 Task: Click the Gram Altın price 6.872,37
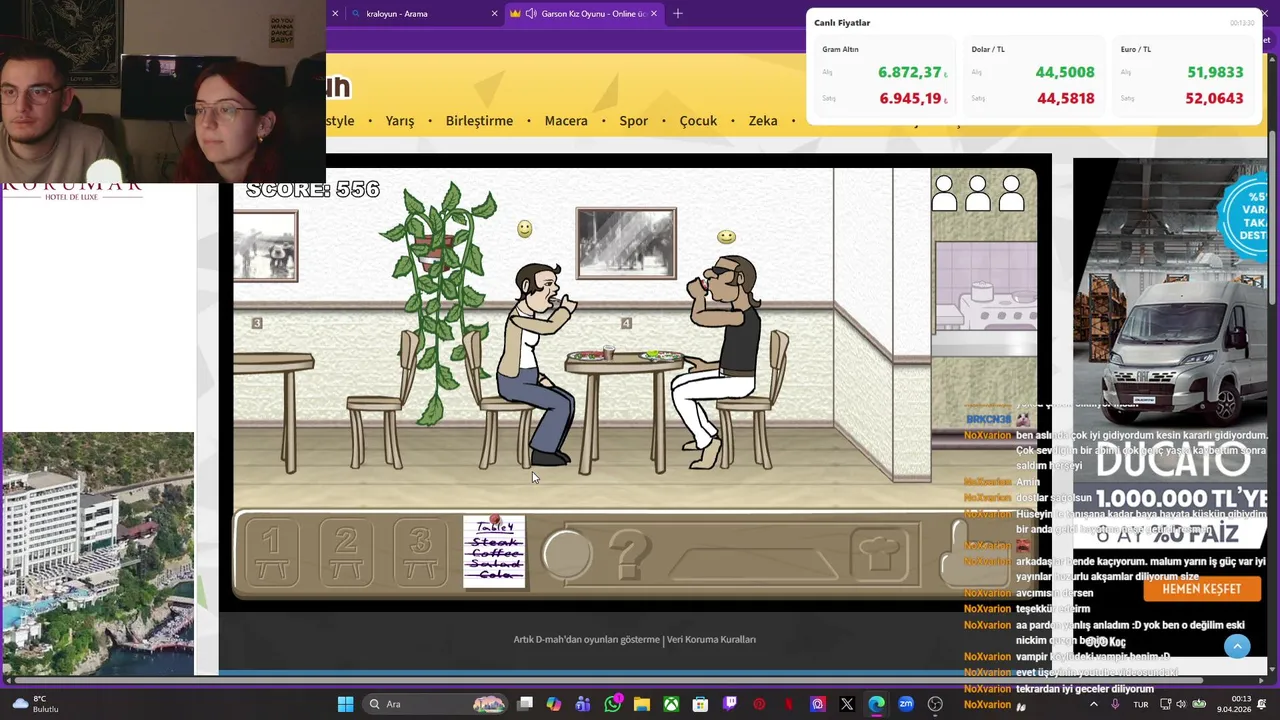910,72
